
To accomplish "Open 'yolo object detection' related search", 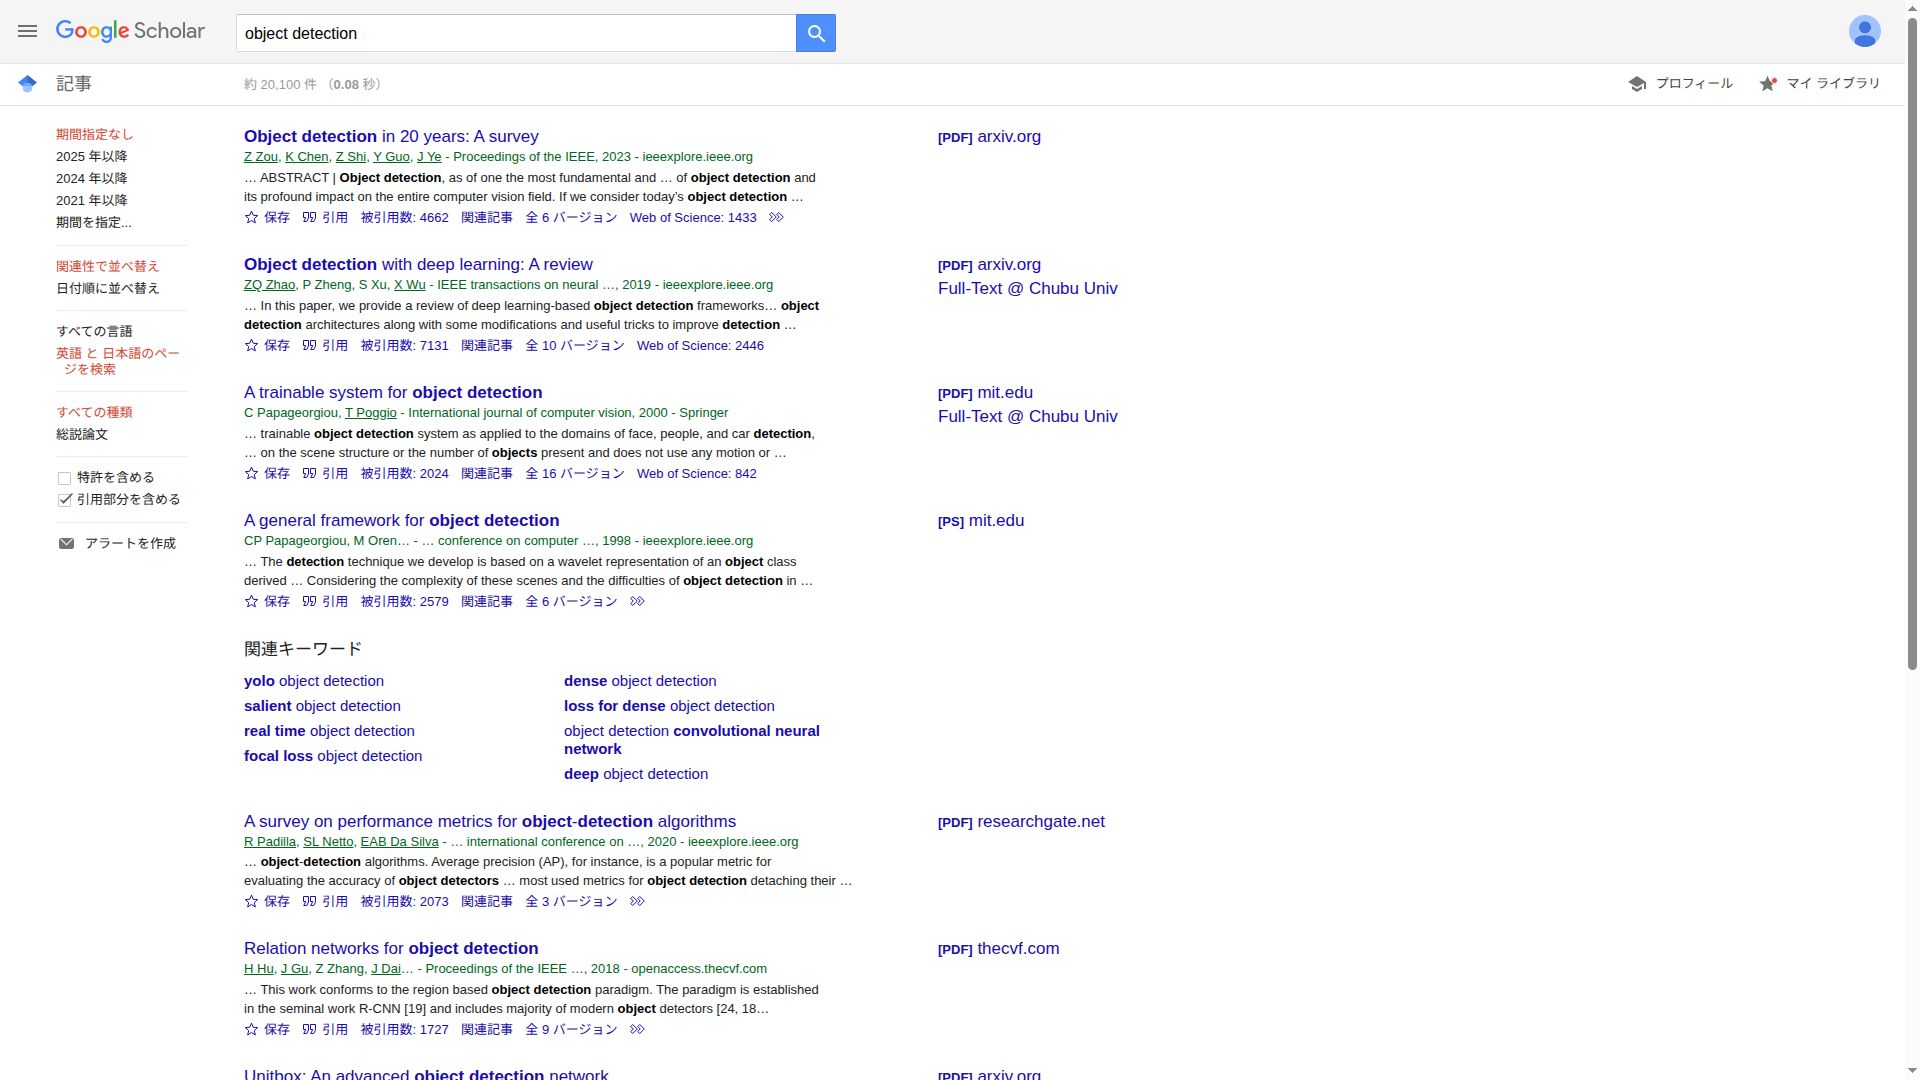I will [314, 681].
